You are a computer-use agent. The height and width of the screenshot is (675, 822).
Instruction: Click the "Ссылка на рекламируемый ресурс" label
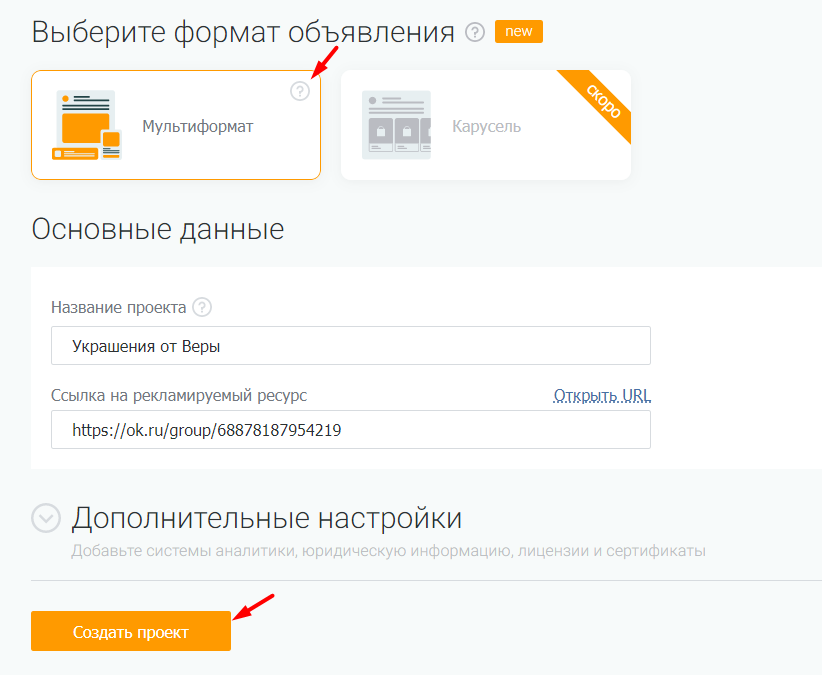click(179, 395)
